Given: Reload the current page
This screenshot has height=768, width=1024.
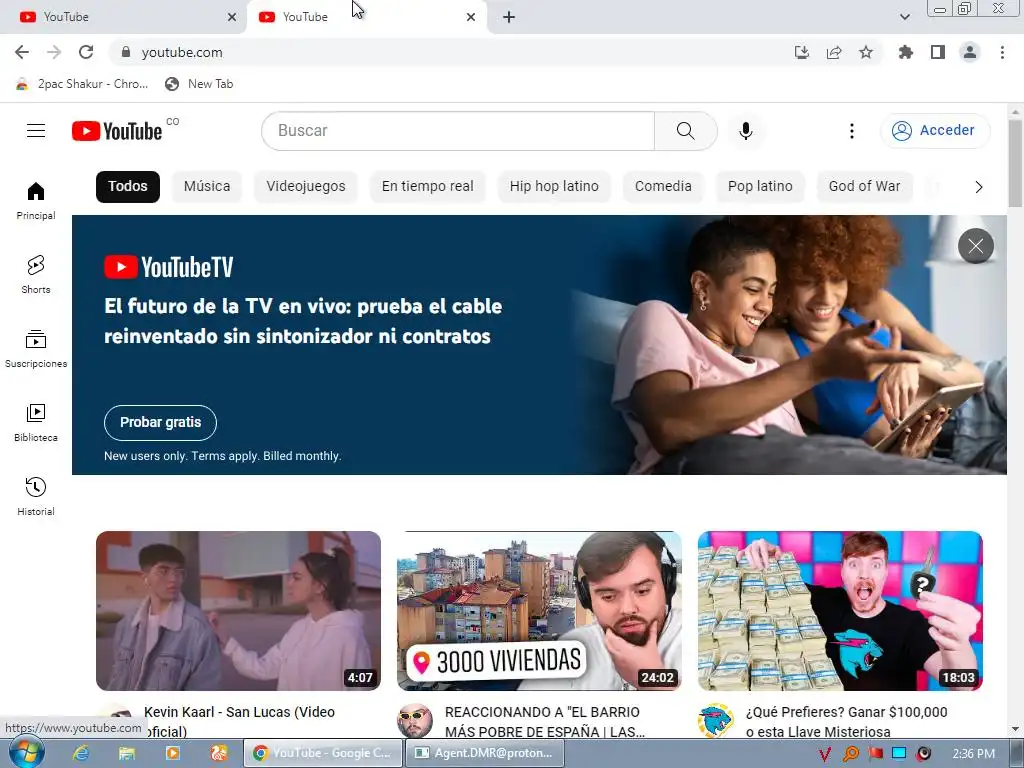Looking at the screenshot, I should [86, 52].
